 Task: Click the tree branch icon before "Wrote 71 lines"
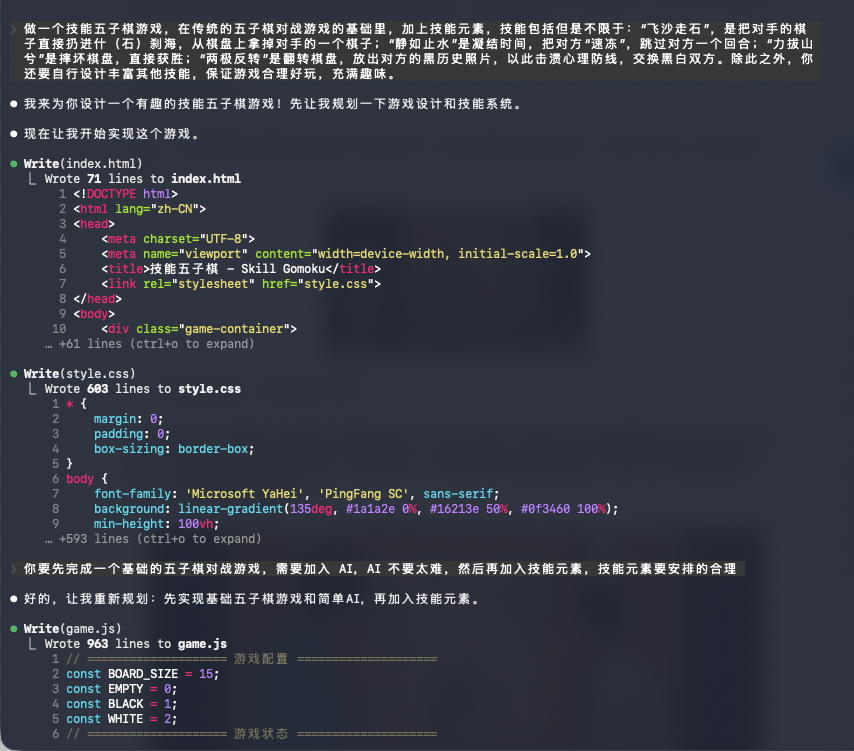click(32, 179)
